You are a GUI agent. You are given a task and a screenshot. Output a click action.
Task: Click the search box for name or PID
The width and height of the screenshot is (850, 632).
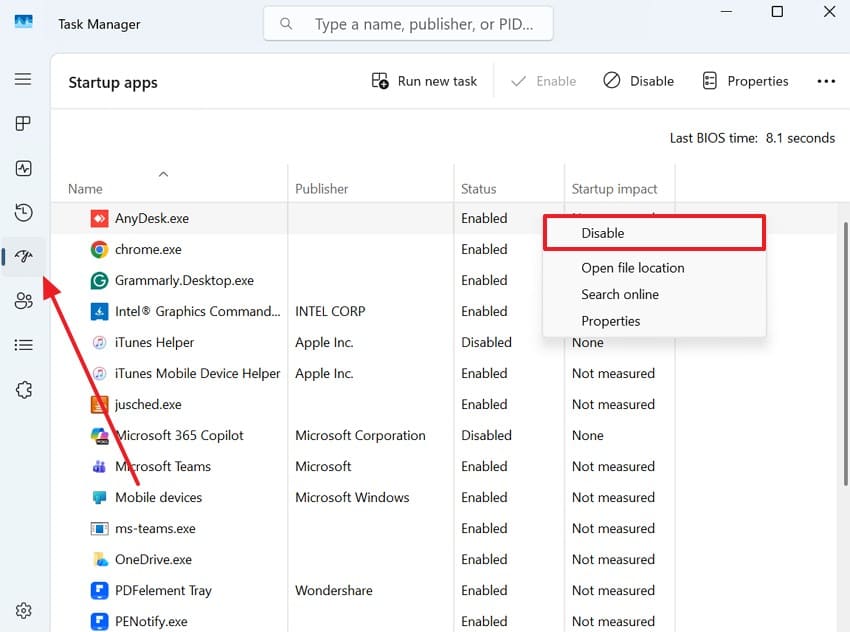coord(408,24)
